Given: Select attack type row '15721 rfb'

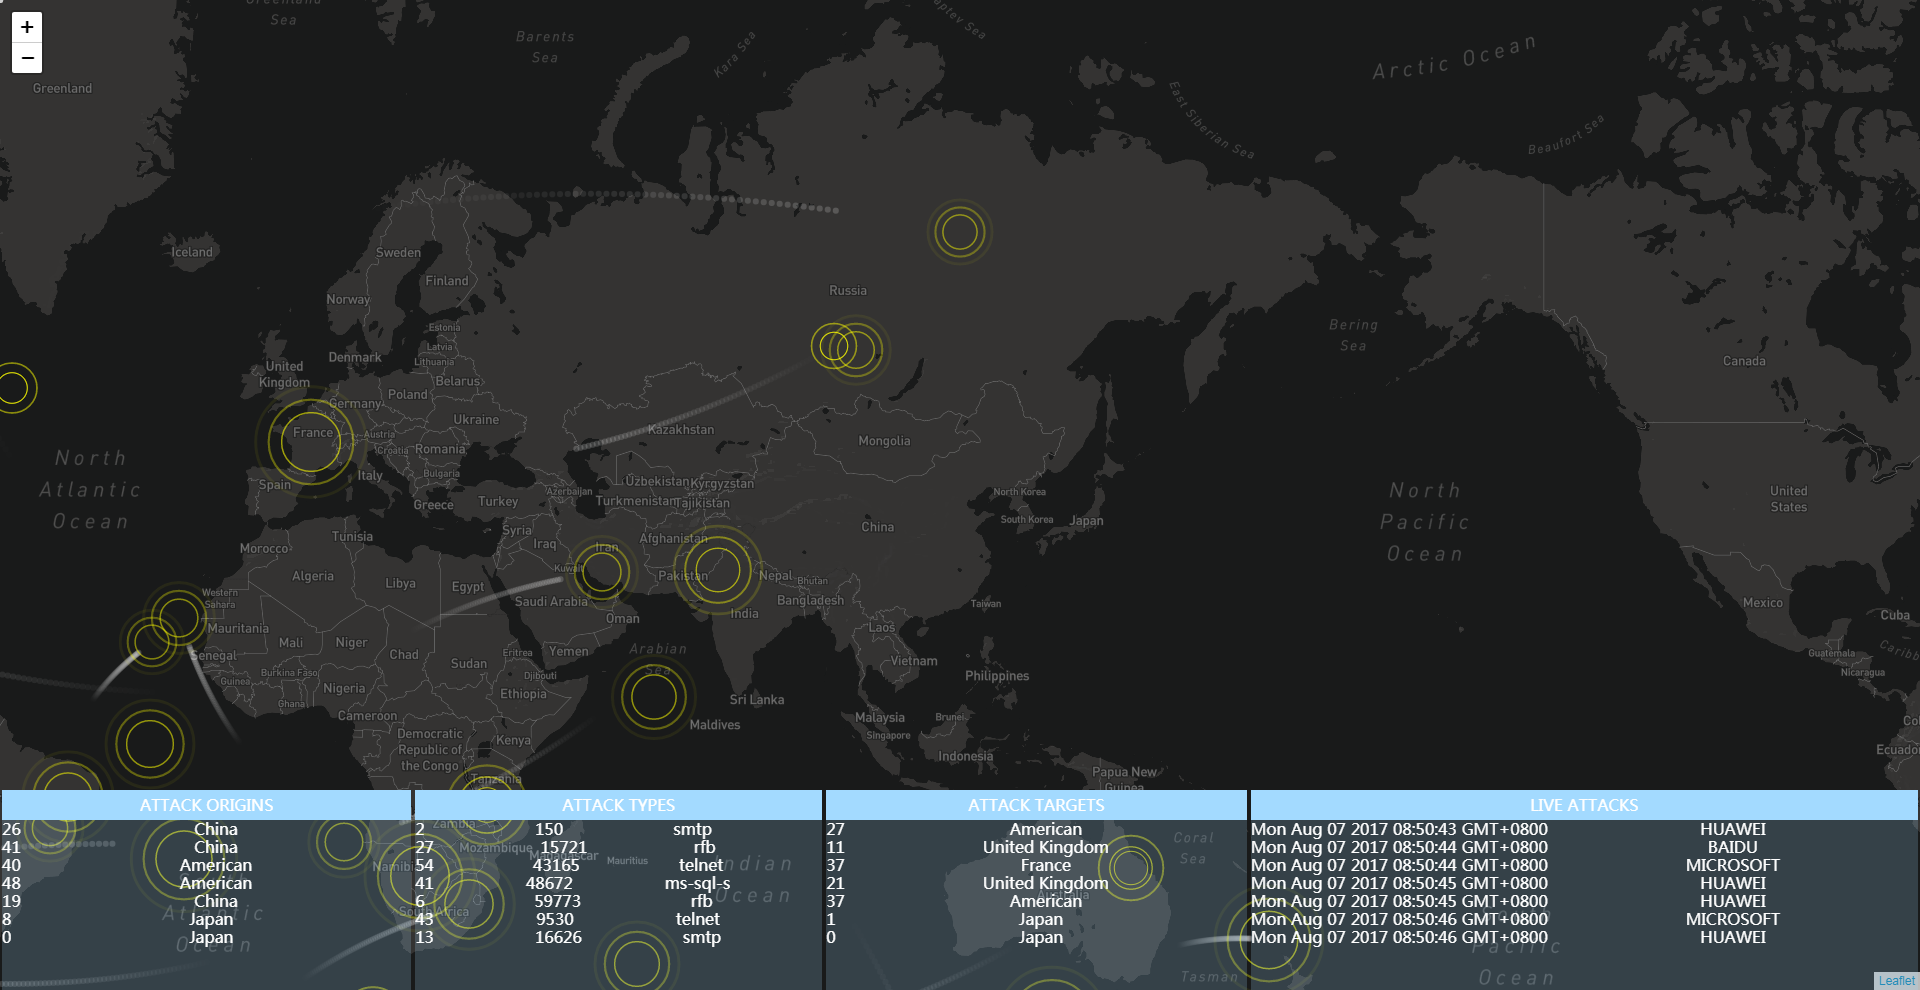Looking at the screenshot, I should [x=618, y=847].
